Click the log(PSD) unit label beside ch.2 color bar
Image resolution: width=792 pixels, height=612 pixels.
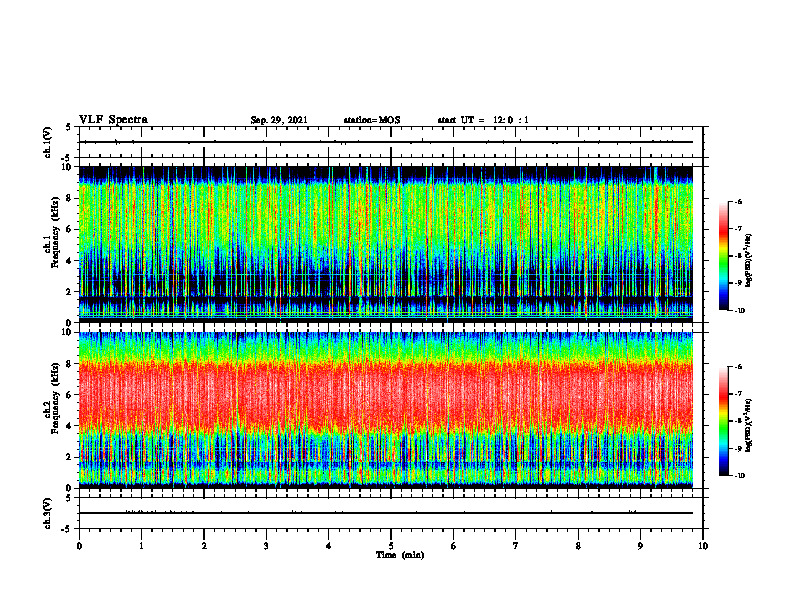[750, 425]
